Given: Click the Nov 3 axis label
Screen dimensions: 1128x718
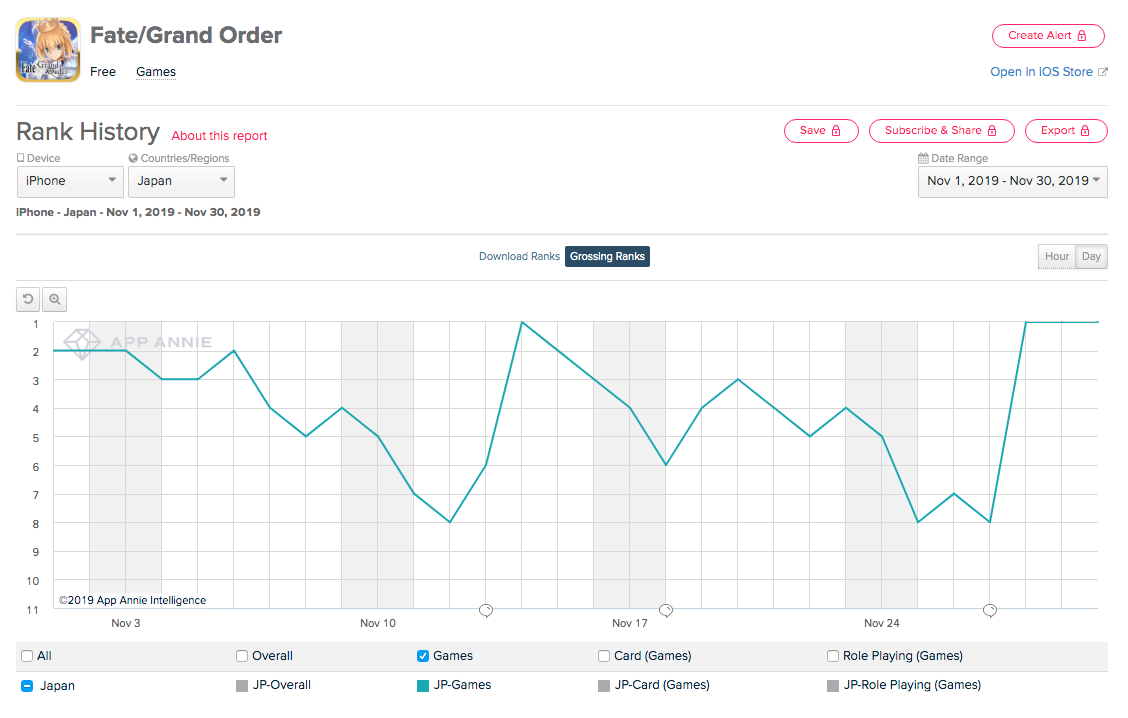Looking at the screenshot, I should pos(126,623).
